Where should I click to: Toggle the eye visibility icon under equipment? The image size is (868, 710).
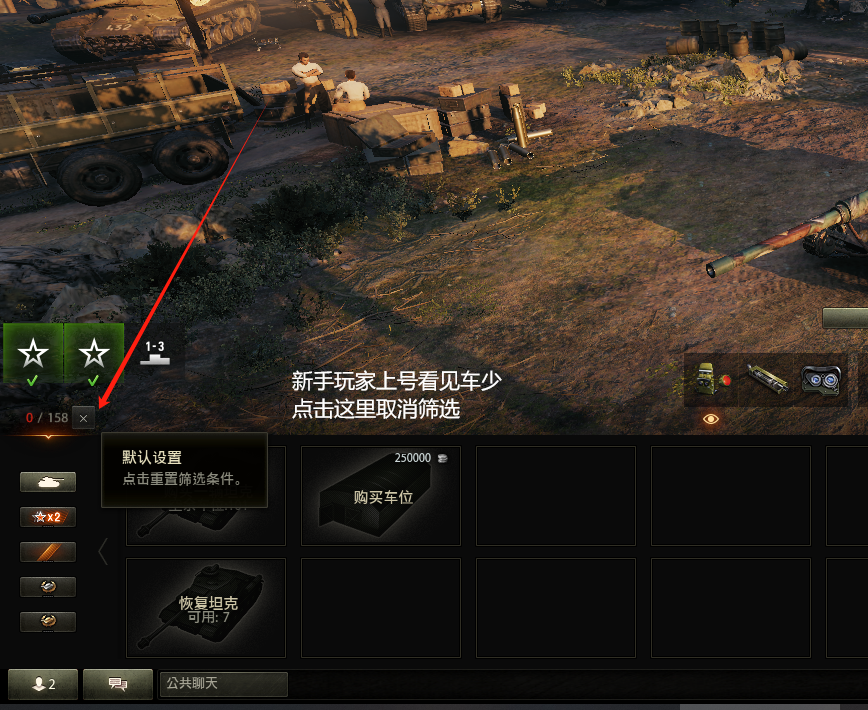(x=711, y=419)
